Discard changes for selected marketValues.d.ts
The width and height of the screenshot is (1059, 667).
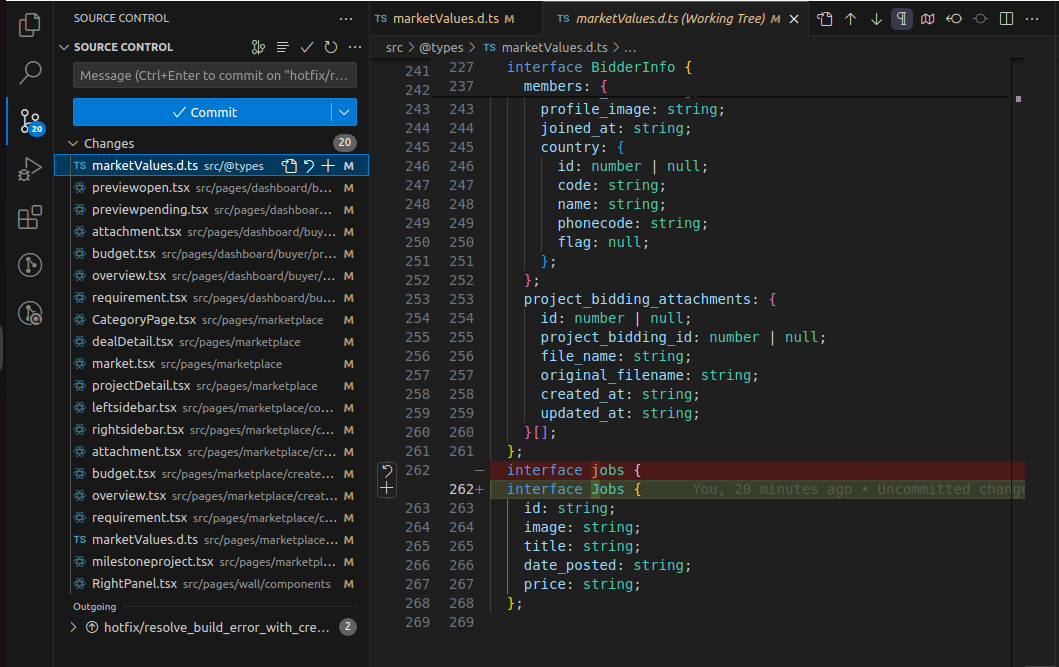[309, 166]
